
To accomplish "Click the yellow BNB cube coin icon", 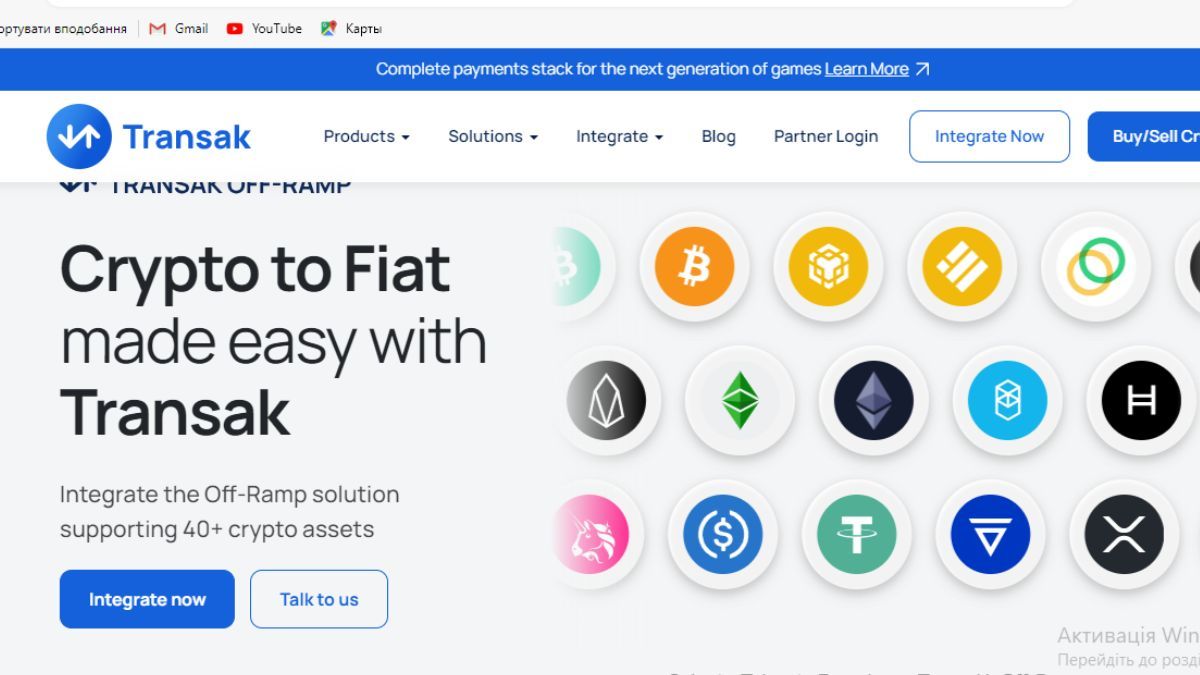I will 828,267.
